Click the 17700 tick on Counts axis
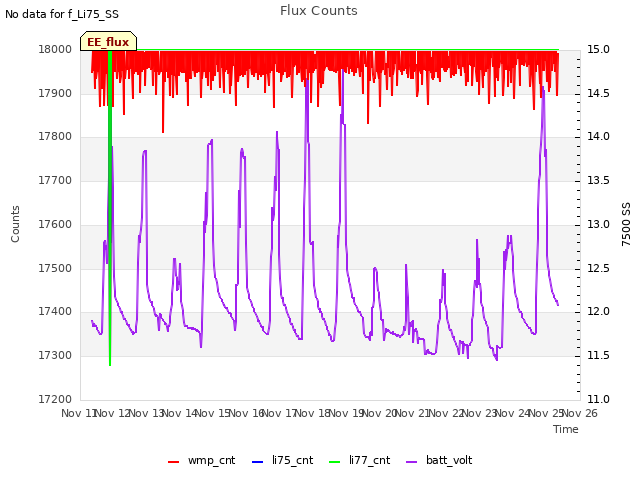640x480 pixels. click(55, 180)
